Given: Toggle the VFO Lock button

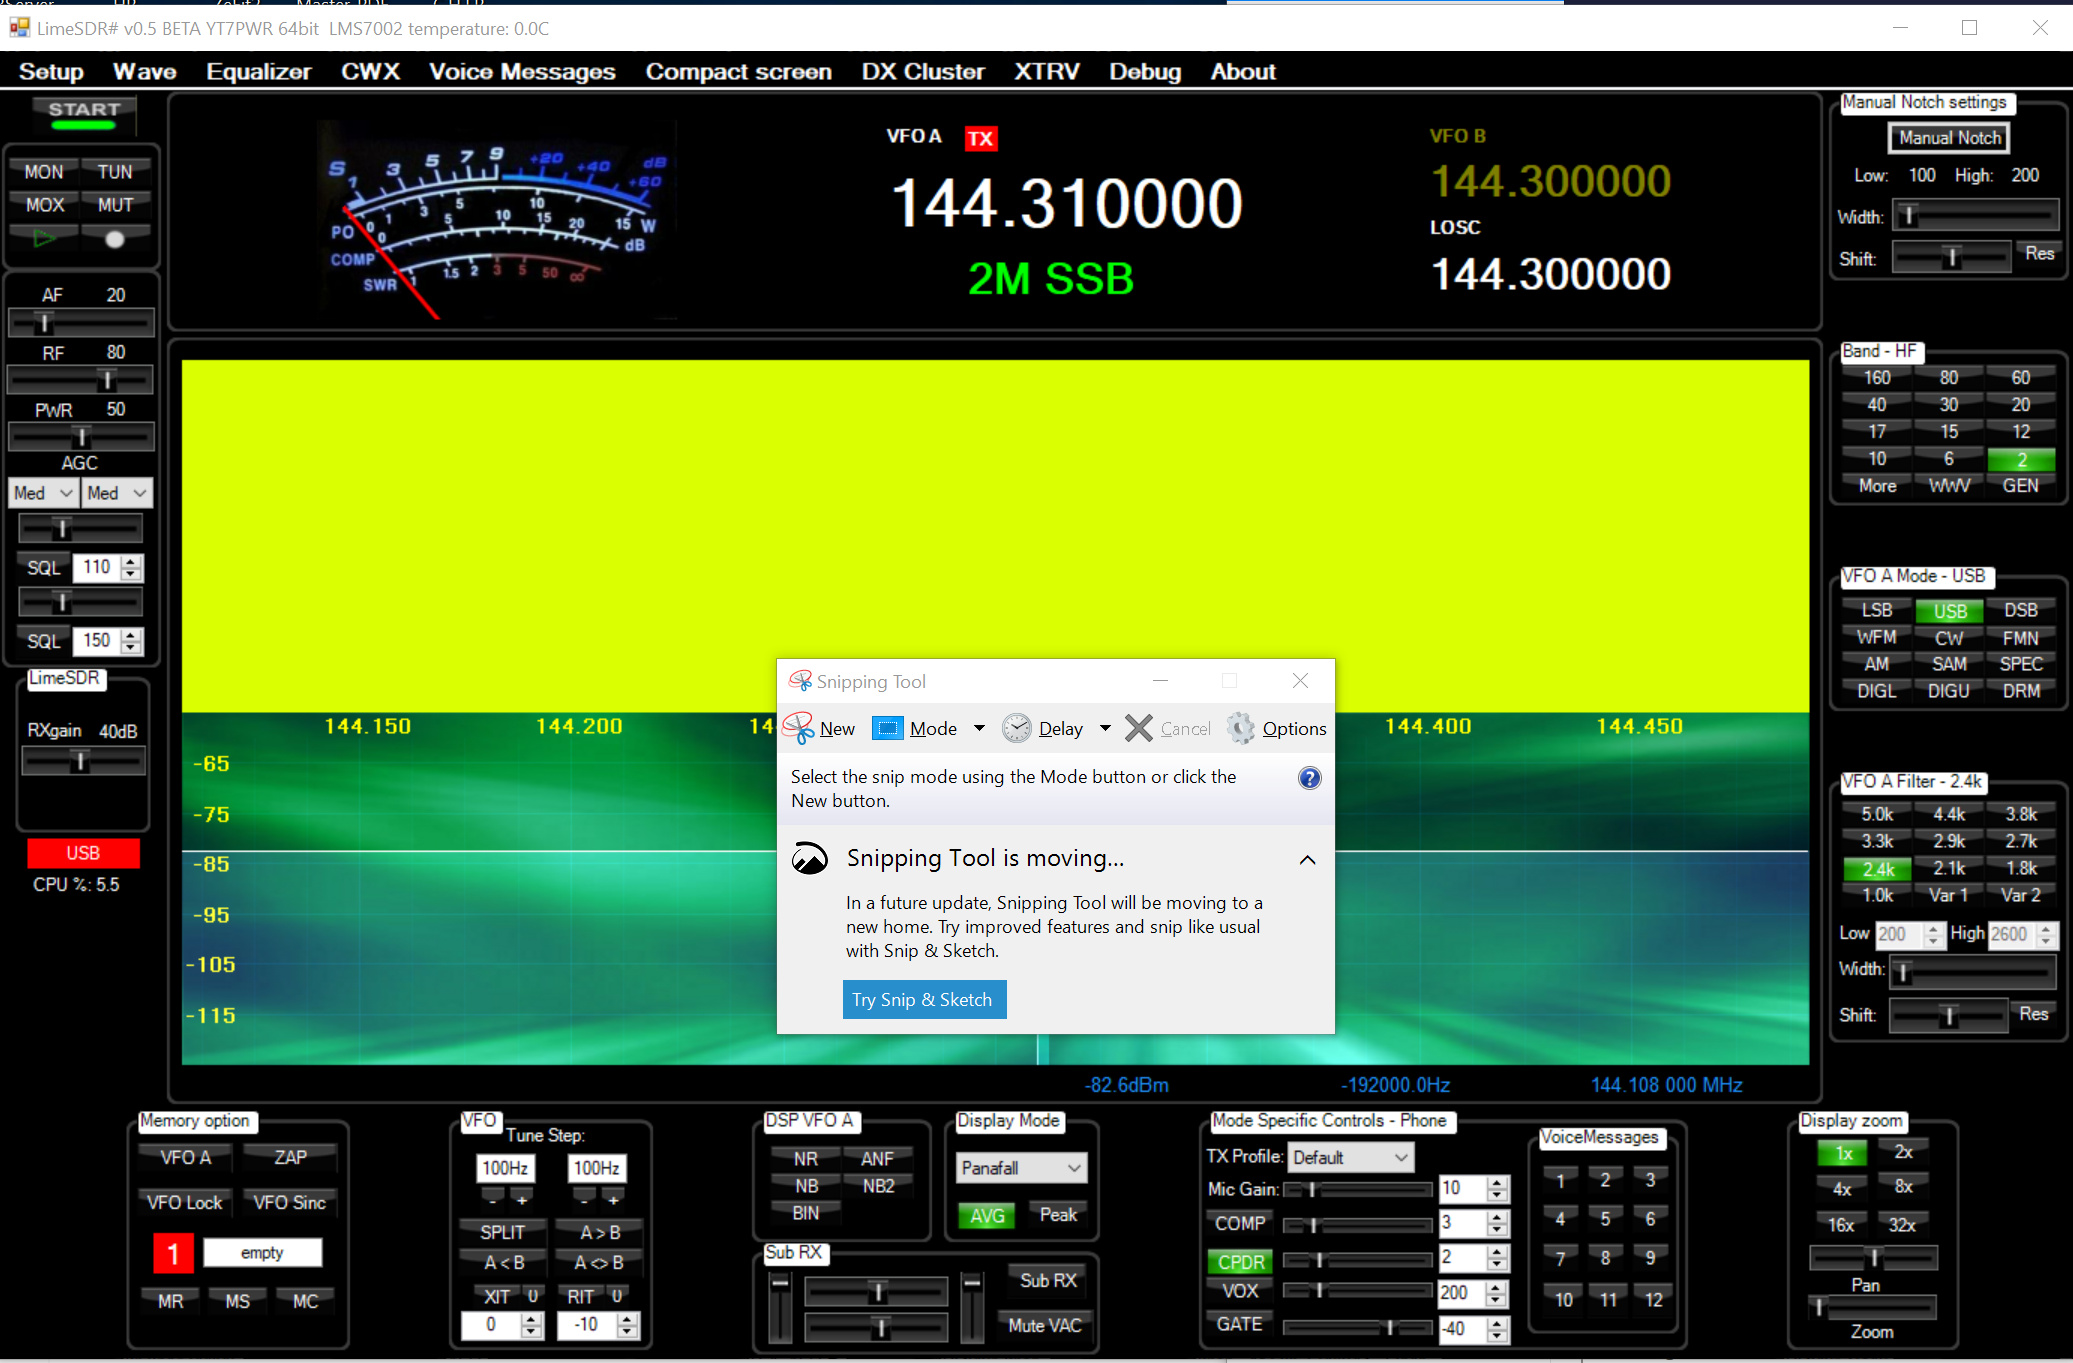Looking at the screenshot, I should (184, 1202).
